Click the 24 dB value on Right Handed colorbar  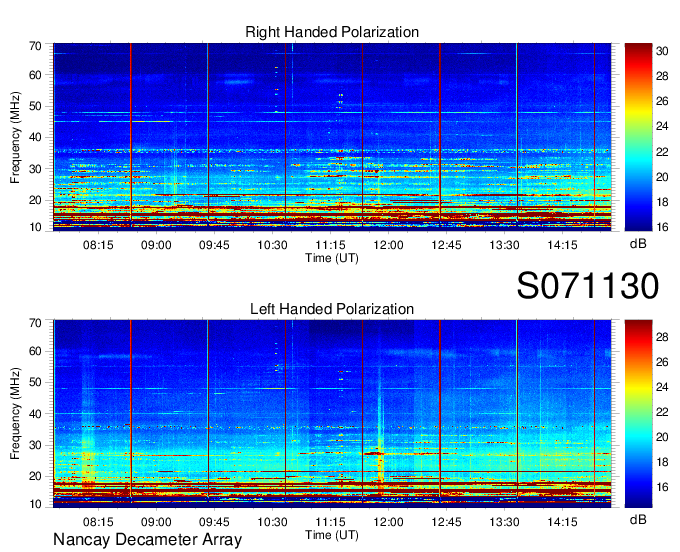[x=662, y=127]
